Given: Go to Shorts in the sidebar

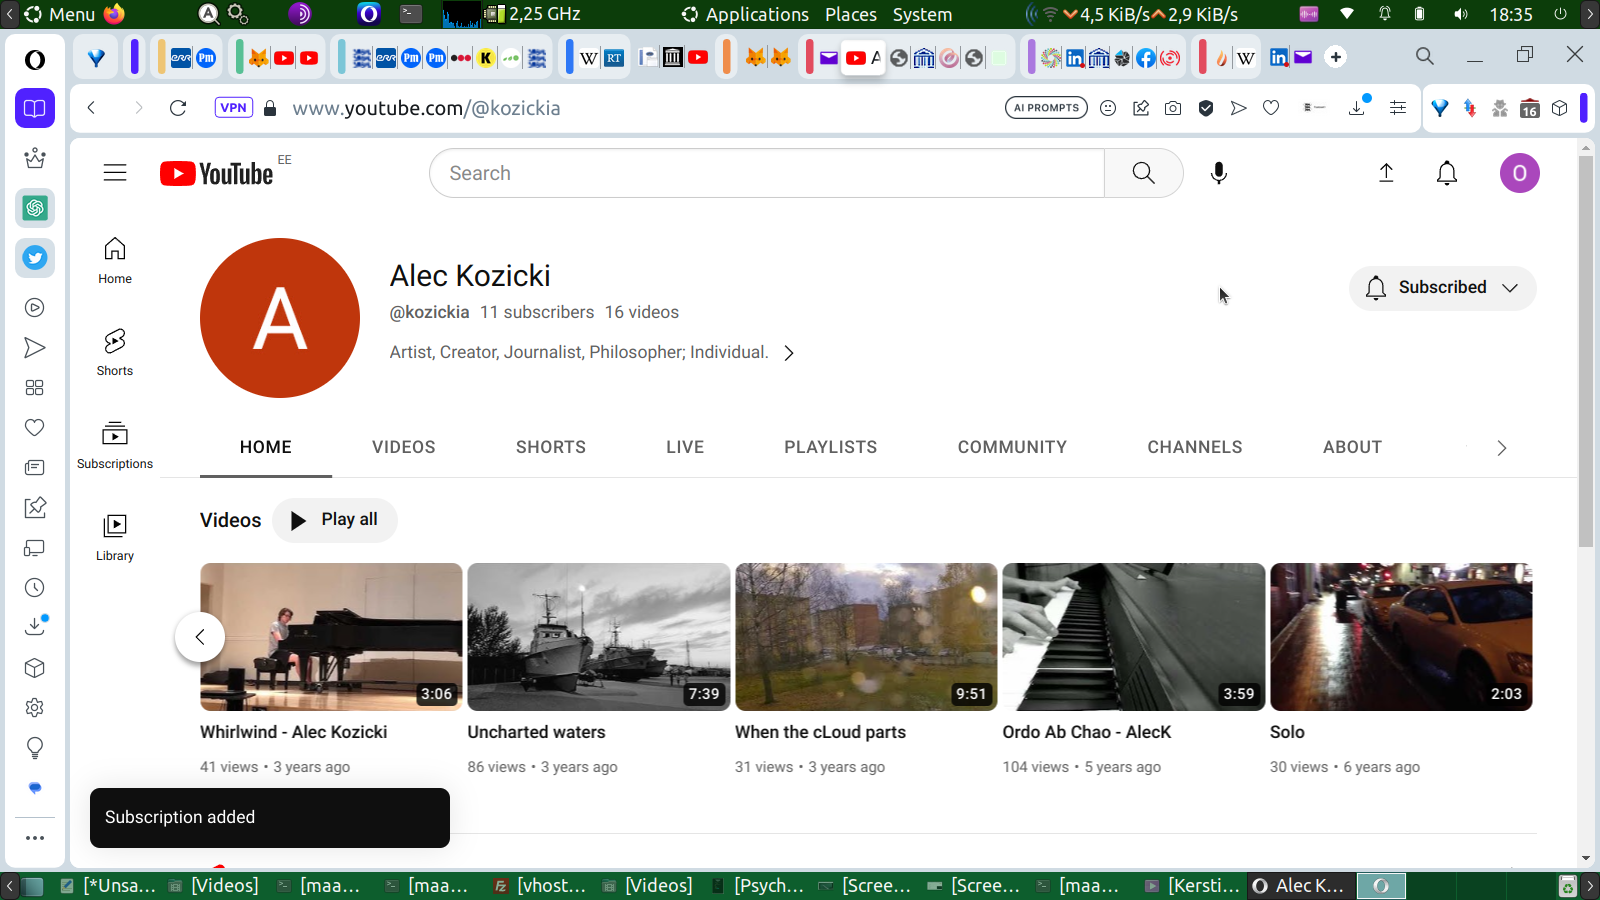Looking at the screenshot, I should pos(115,352).
